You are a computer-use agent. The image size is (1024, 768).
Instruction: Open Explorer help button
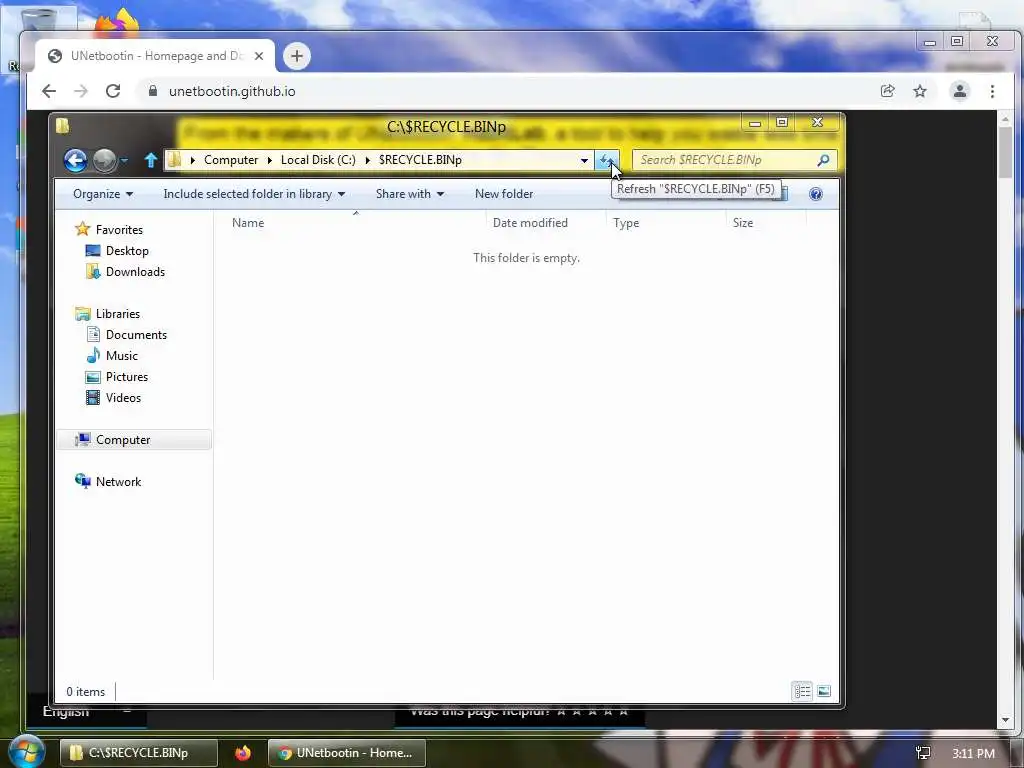point(815,194)
